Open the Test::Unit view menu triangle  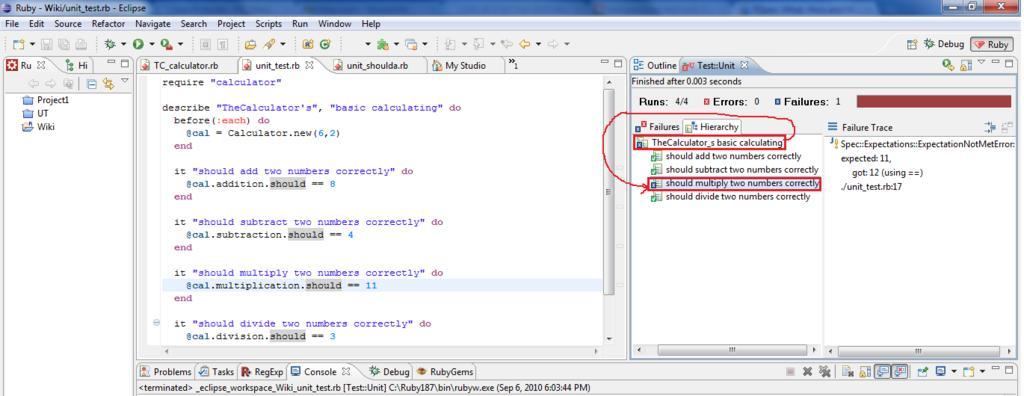[981, 62]
